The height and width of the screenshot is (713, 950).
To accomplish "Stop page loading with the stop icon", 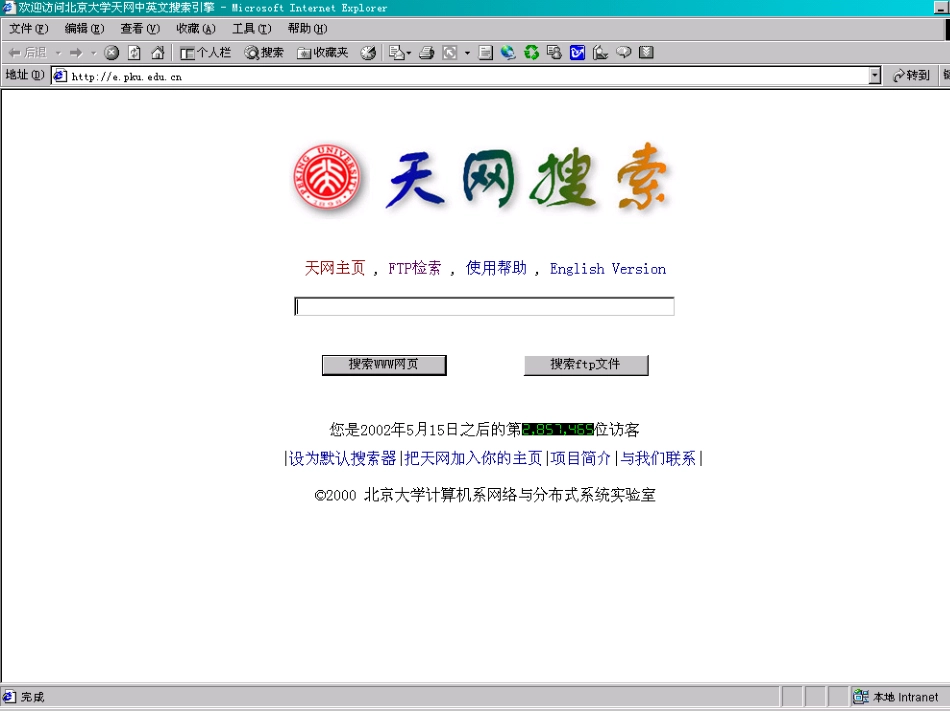I will coord(111,53).
